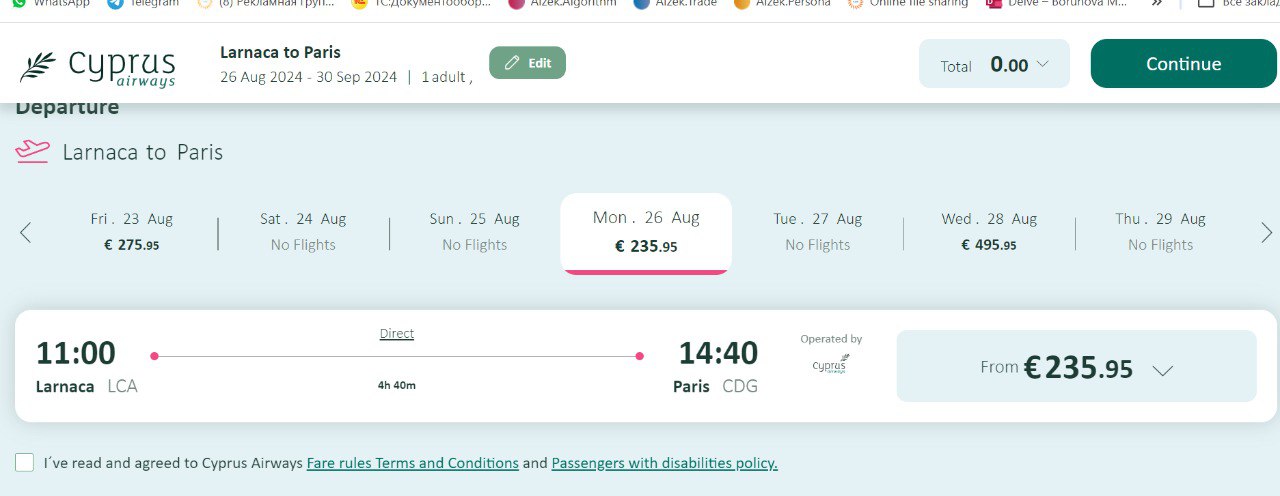Select the Mon 26 Aug date tab
Screen dimensions: 1280x496
(x=646, y=231)
